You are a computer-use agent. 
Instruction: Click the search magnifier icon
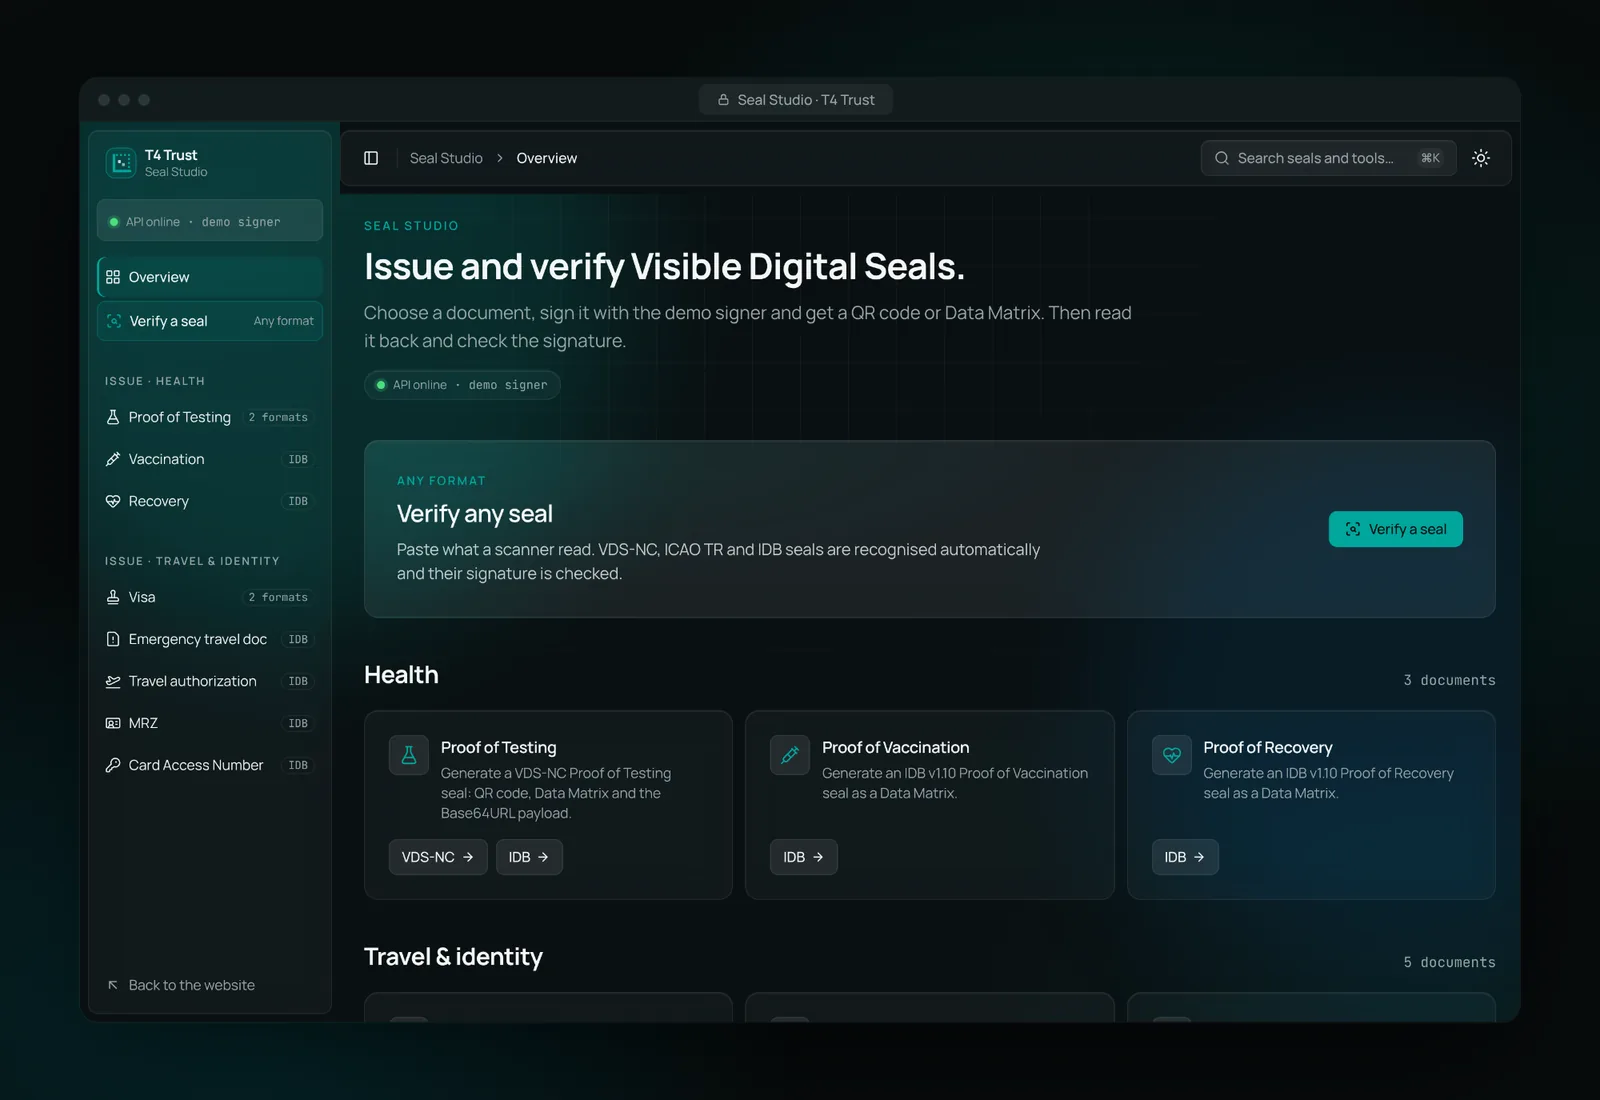click(1222, 158)
